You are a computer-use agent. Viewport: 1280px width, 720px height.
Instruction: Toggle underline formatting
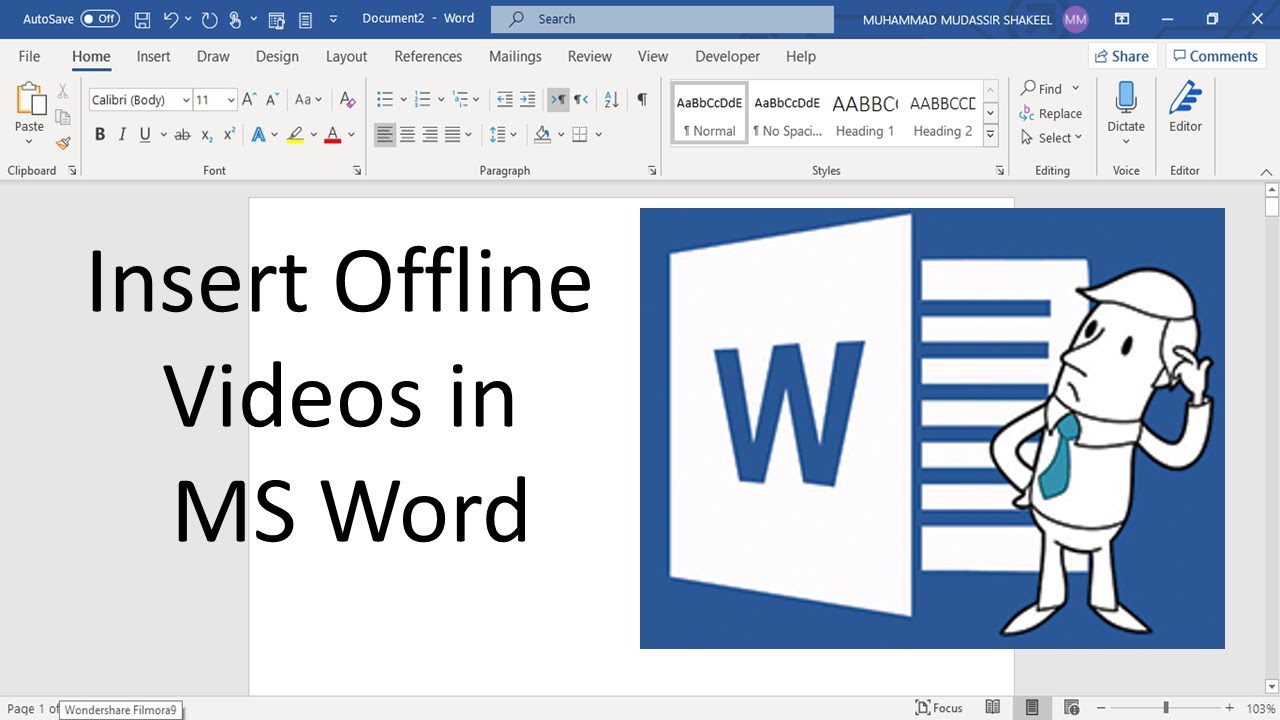[145, 135]
